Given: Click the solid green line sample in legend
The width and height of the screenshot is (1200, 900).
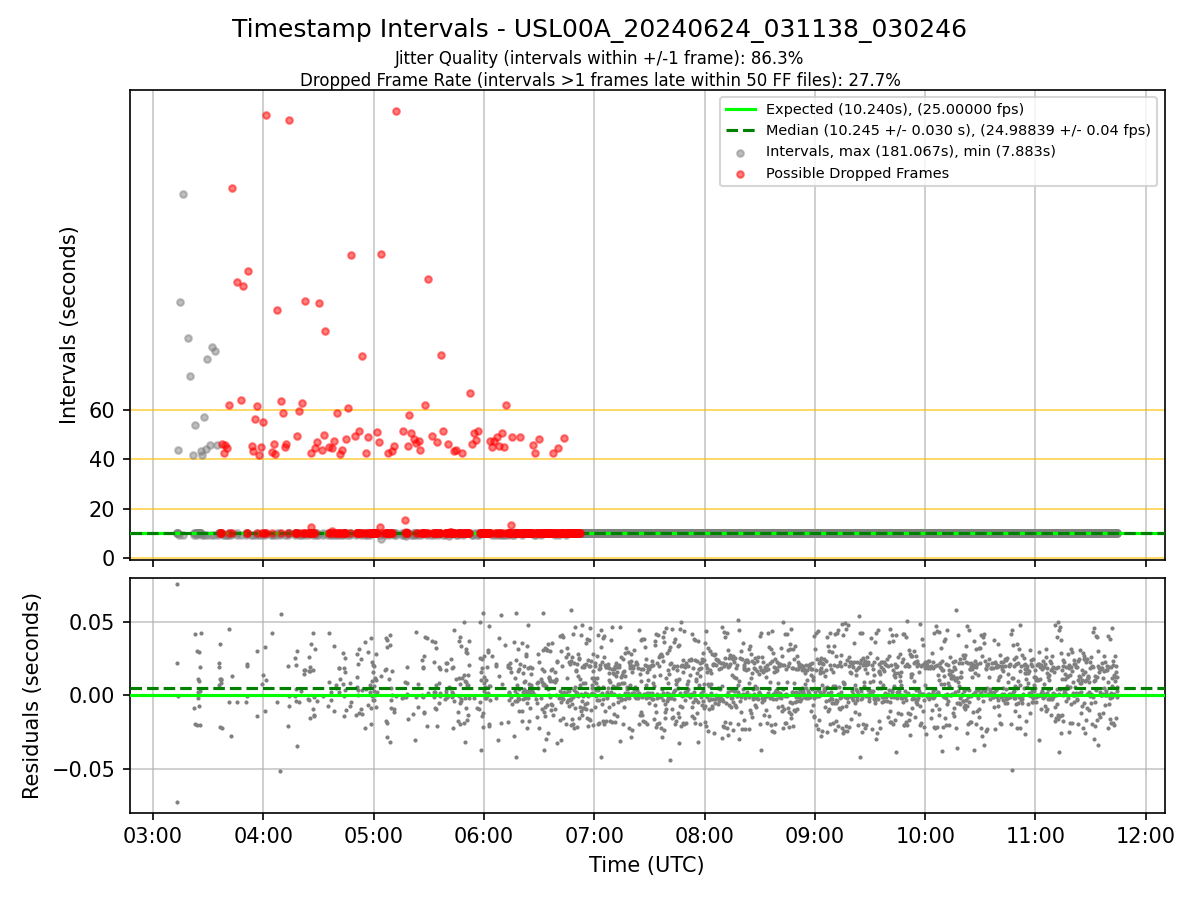Looking at the screenshot, I should [741, 109].
